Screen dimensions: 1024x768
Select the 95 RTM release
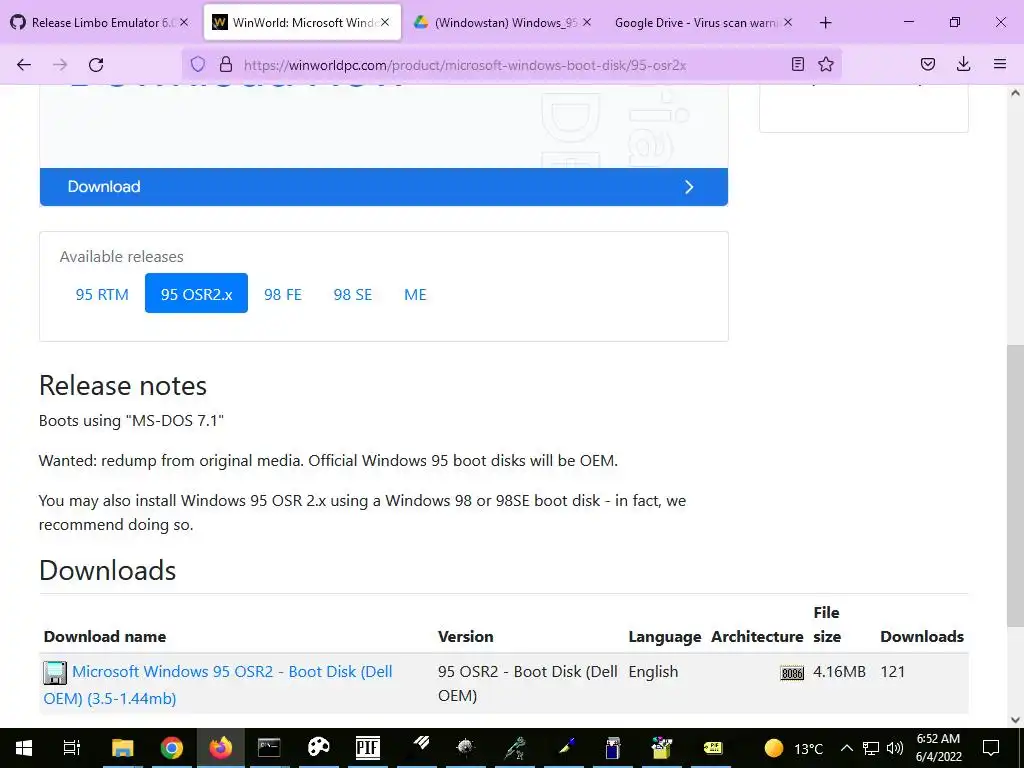tap(103, 295)
